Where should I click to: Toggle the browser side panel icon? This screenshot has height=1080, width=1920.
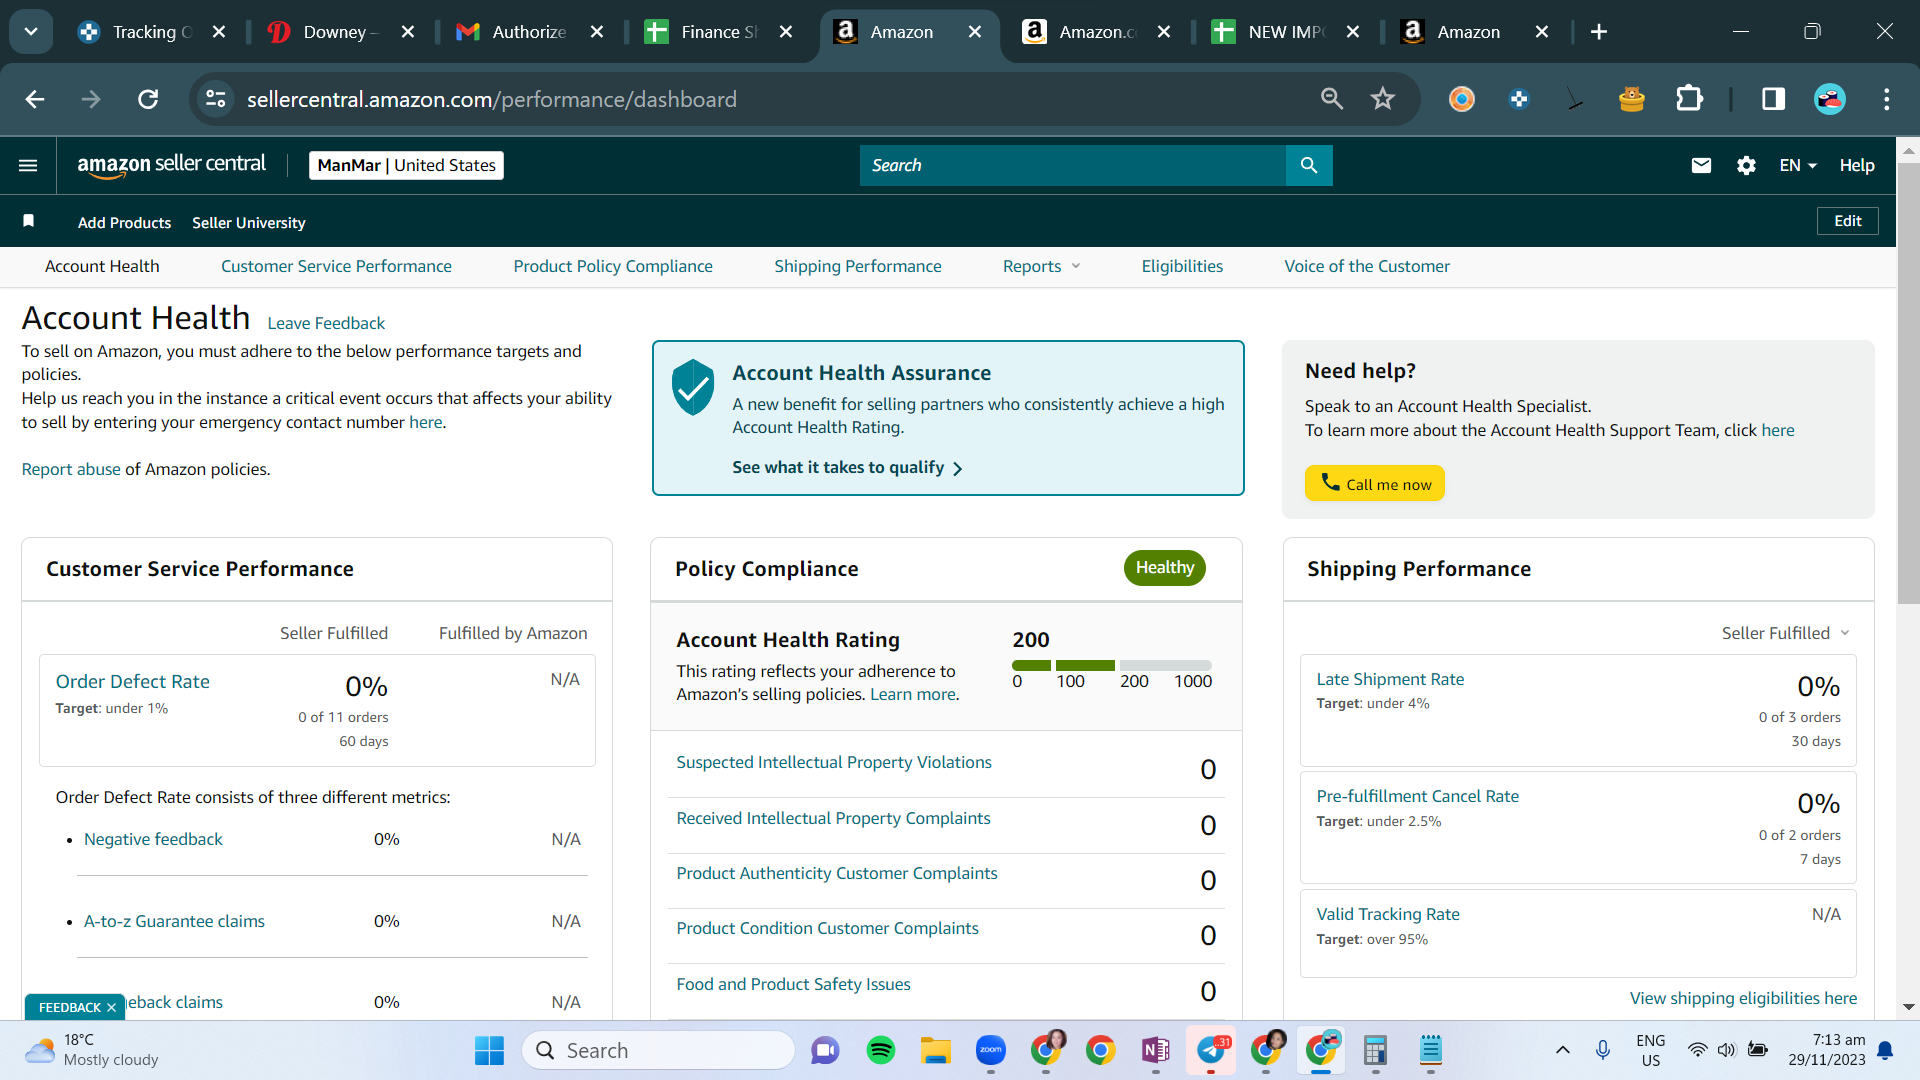click(1774, 99)
